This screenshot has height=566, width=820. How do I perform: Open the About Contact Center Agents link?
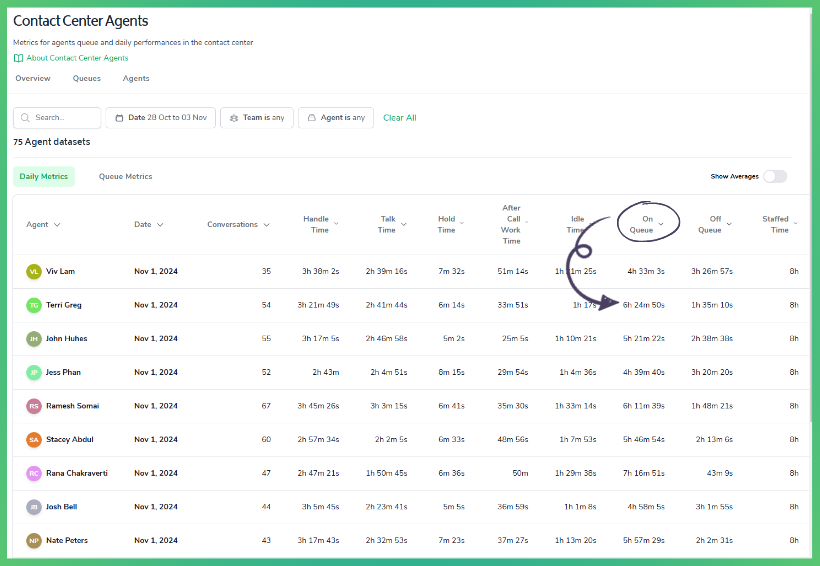(77, 58)
